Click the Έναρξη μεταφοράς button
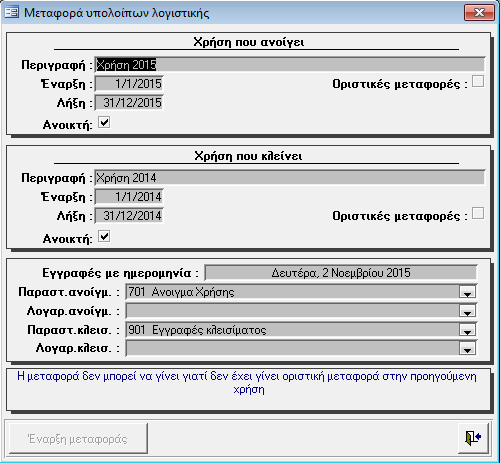Viewport: 500px width, 463px height. (x=78, y=439)
